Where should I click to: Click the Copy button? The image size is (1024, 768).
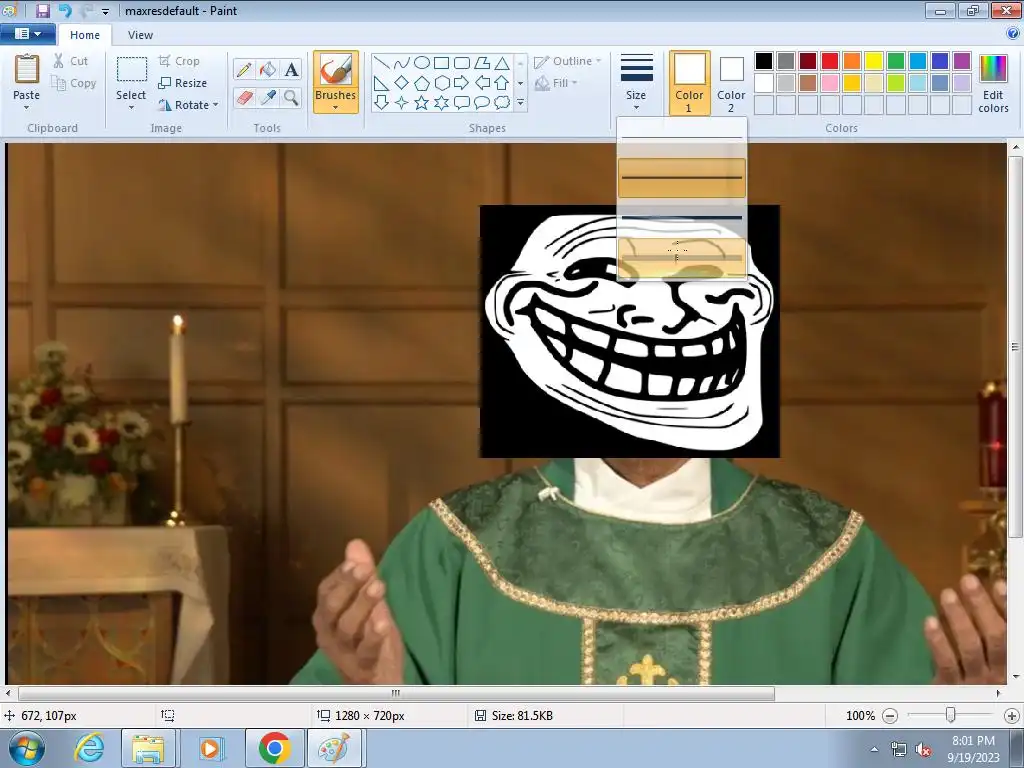(74, 83)
